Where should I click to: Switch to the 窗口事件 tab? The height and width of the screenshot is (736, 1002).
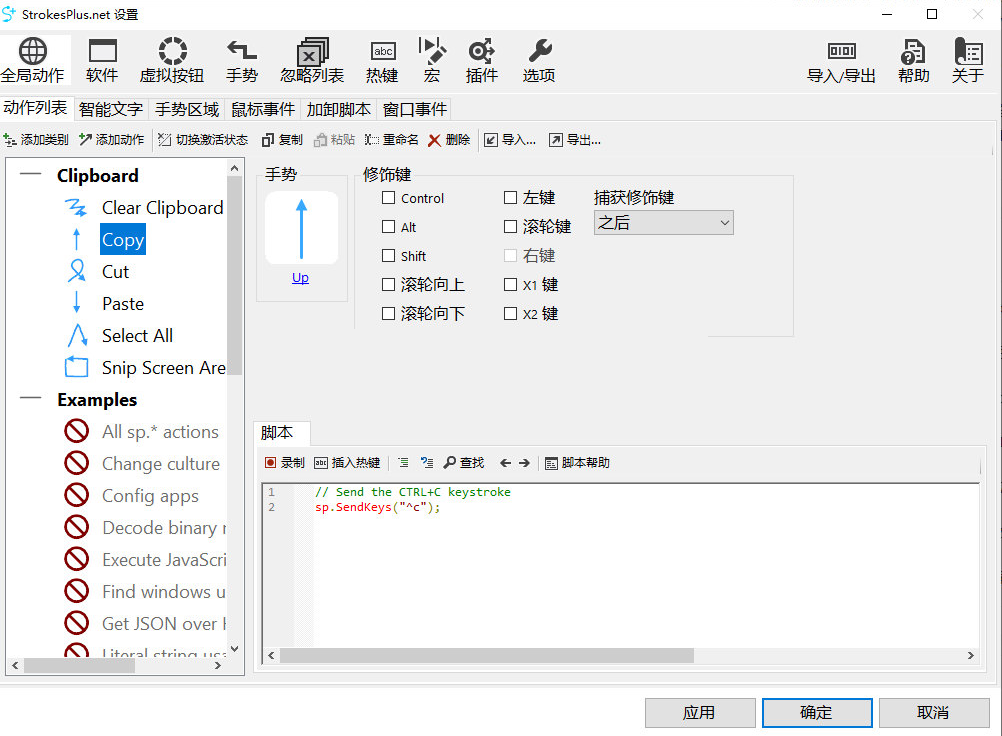(413, 109)
